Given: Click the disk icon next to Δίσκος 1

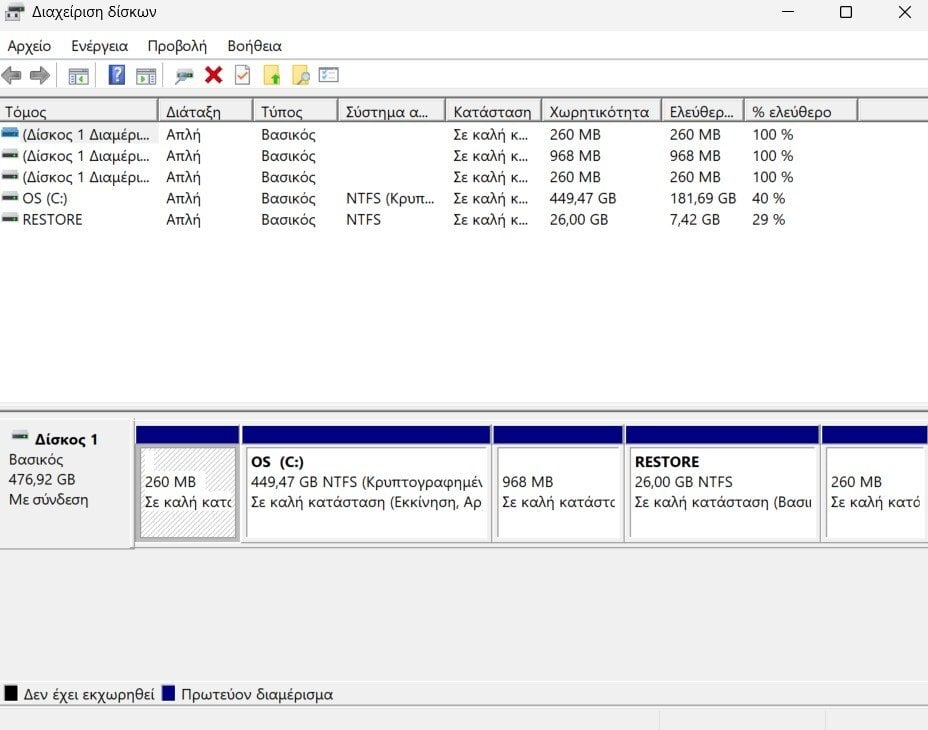Looking at the screenshot, I should tap(20, 437).
